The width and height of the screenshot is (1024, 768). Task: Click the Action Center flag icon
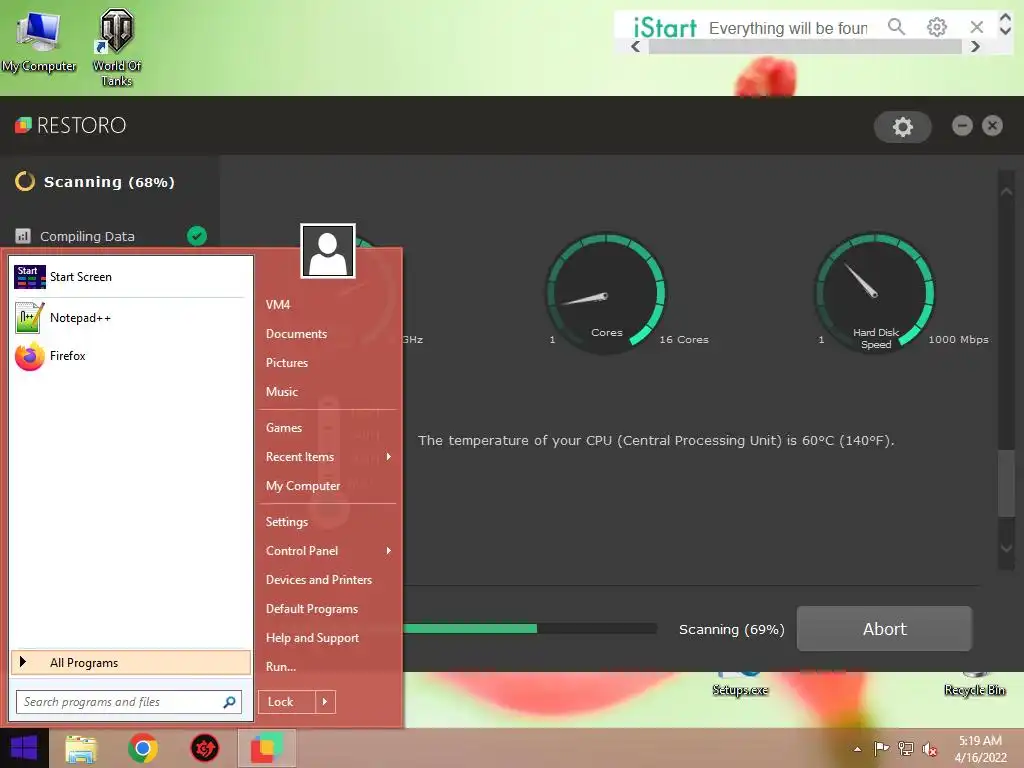click(881, 748)
